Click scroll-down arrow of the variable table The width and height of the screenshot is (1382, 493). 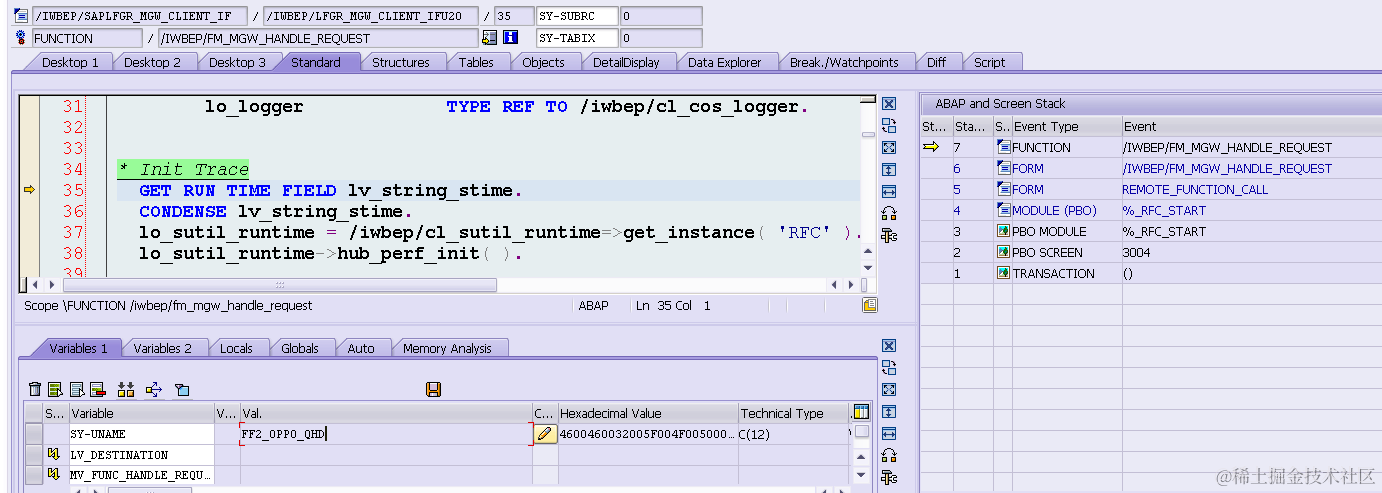pyautogui.click(x=861, y=475)
